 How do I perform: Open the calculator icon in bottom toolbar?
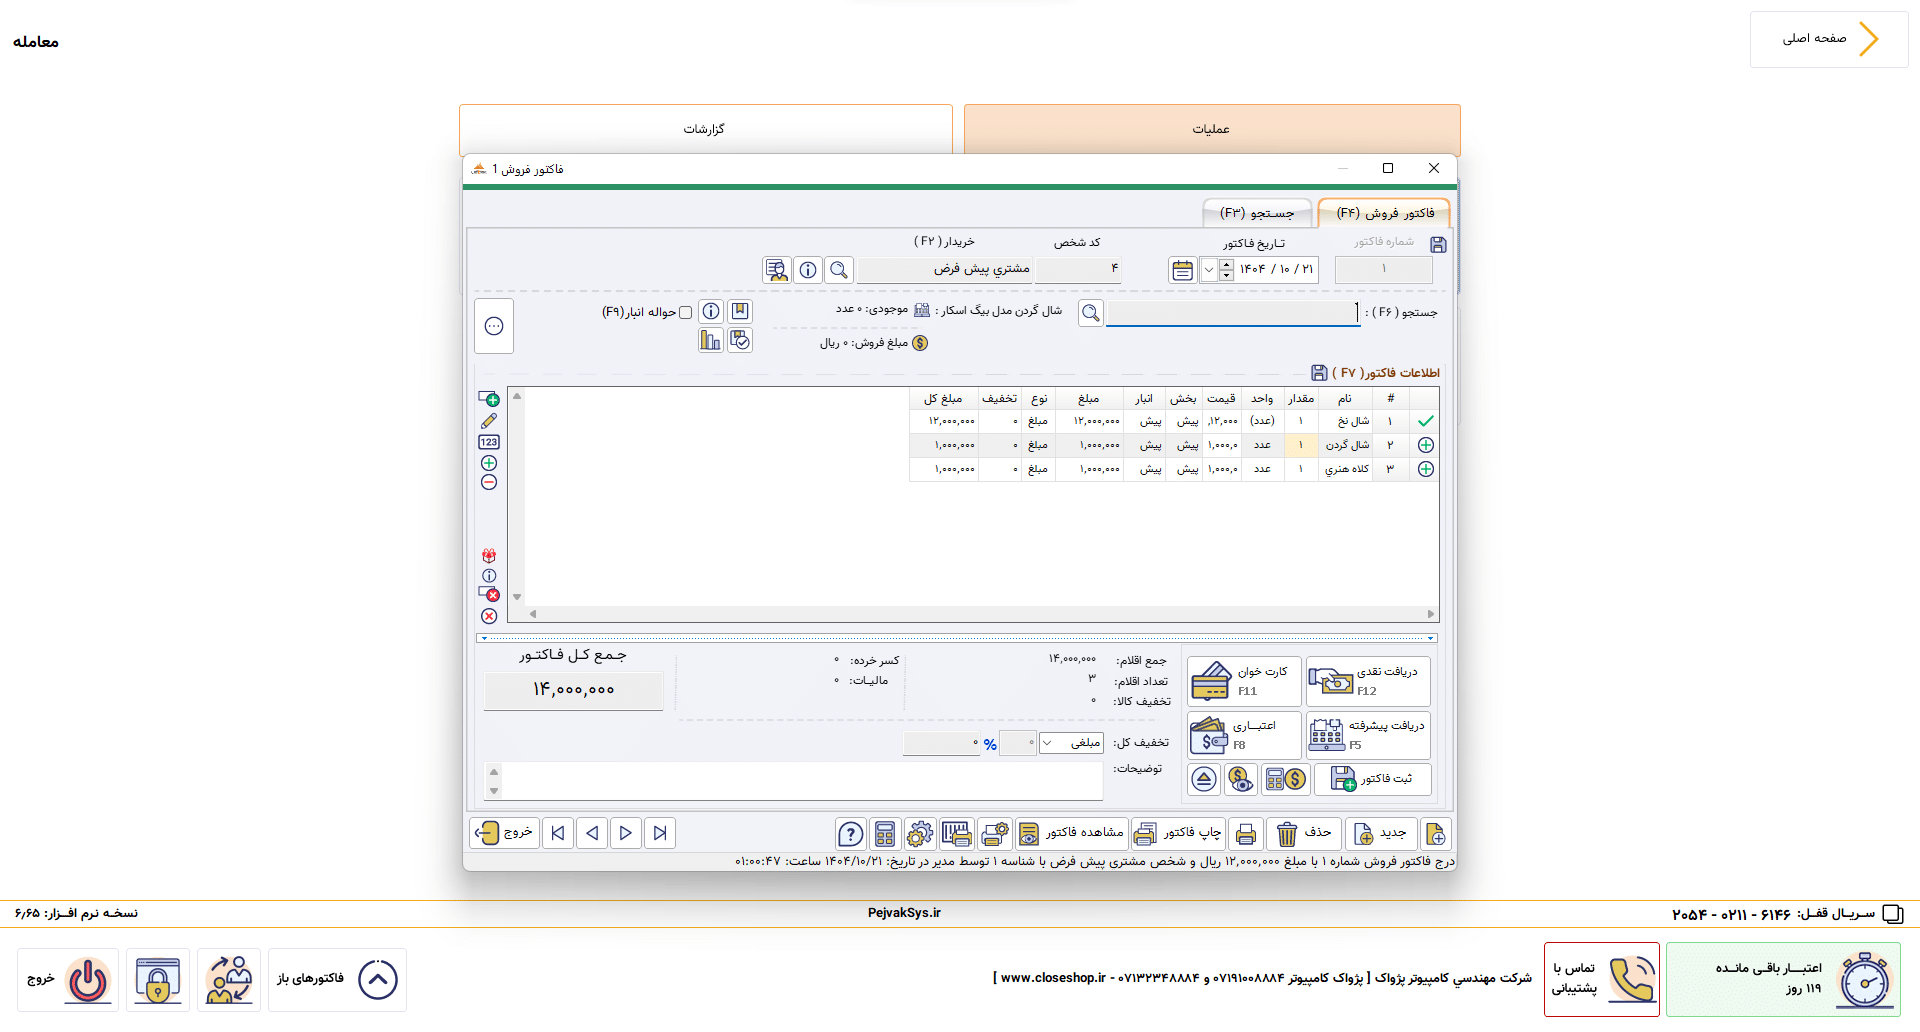coord(885,834)
